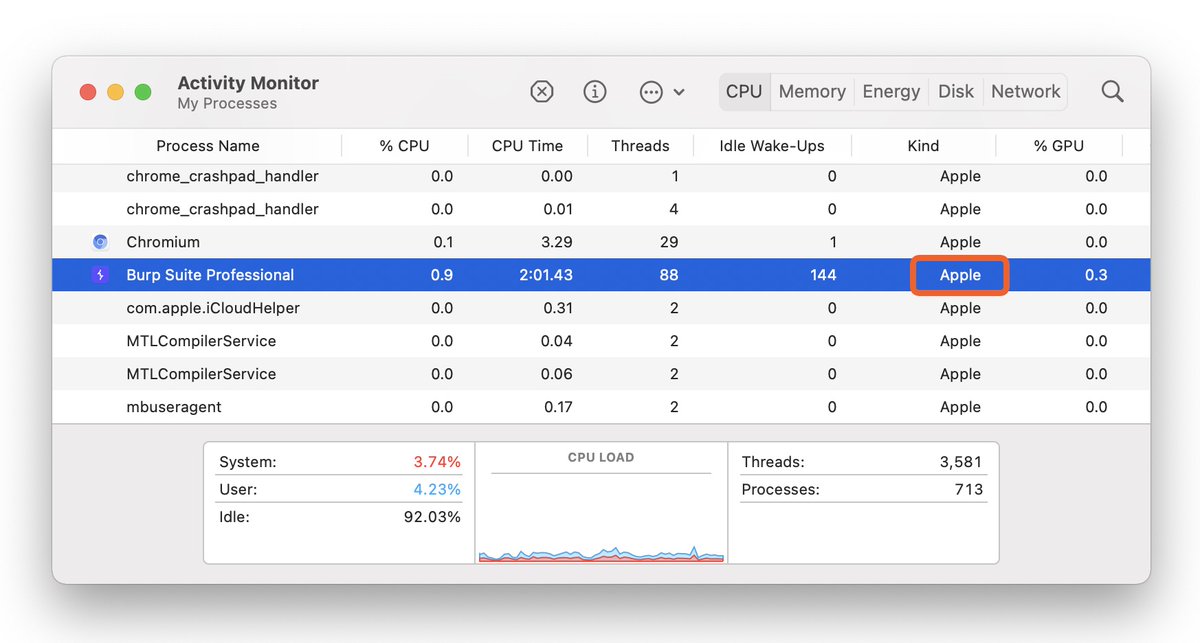This screenshot has height=643, width=1200.
Task: Select the Burp Suite Professional process name
Action: [x=210, y=275]
